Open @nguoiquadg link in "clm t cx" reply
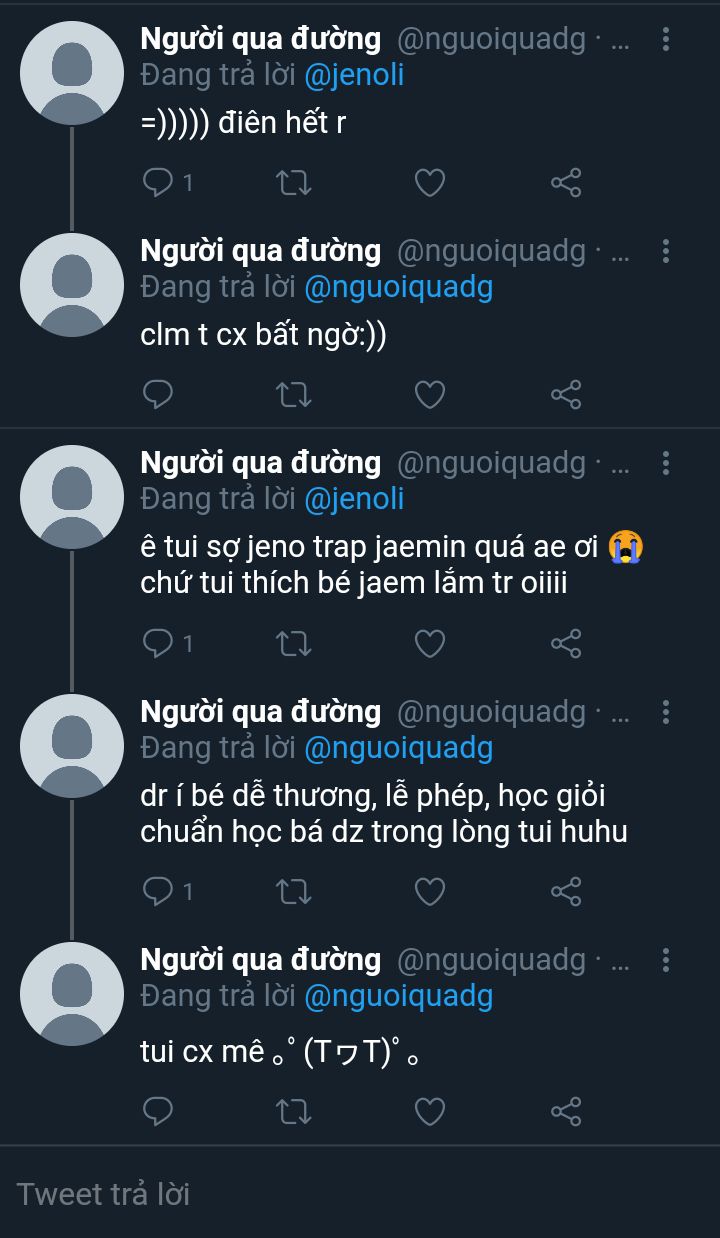This screenshot has height=1238, width=720. click(x=398, y=287)
